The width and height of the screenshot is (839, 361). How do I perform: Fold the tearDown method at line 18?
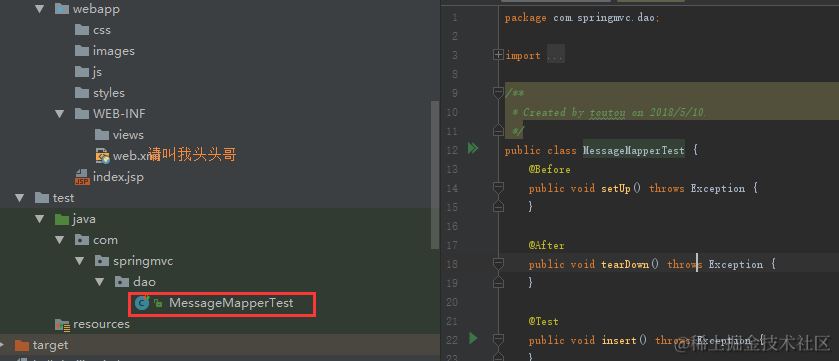point(498,264)
